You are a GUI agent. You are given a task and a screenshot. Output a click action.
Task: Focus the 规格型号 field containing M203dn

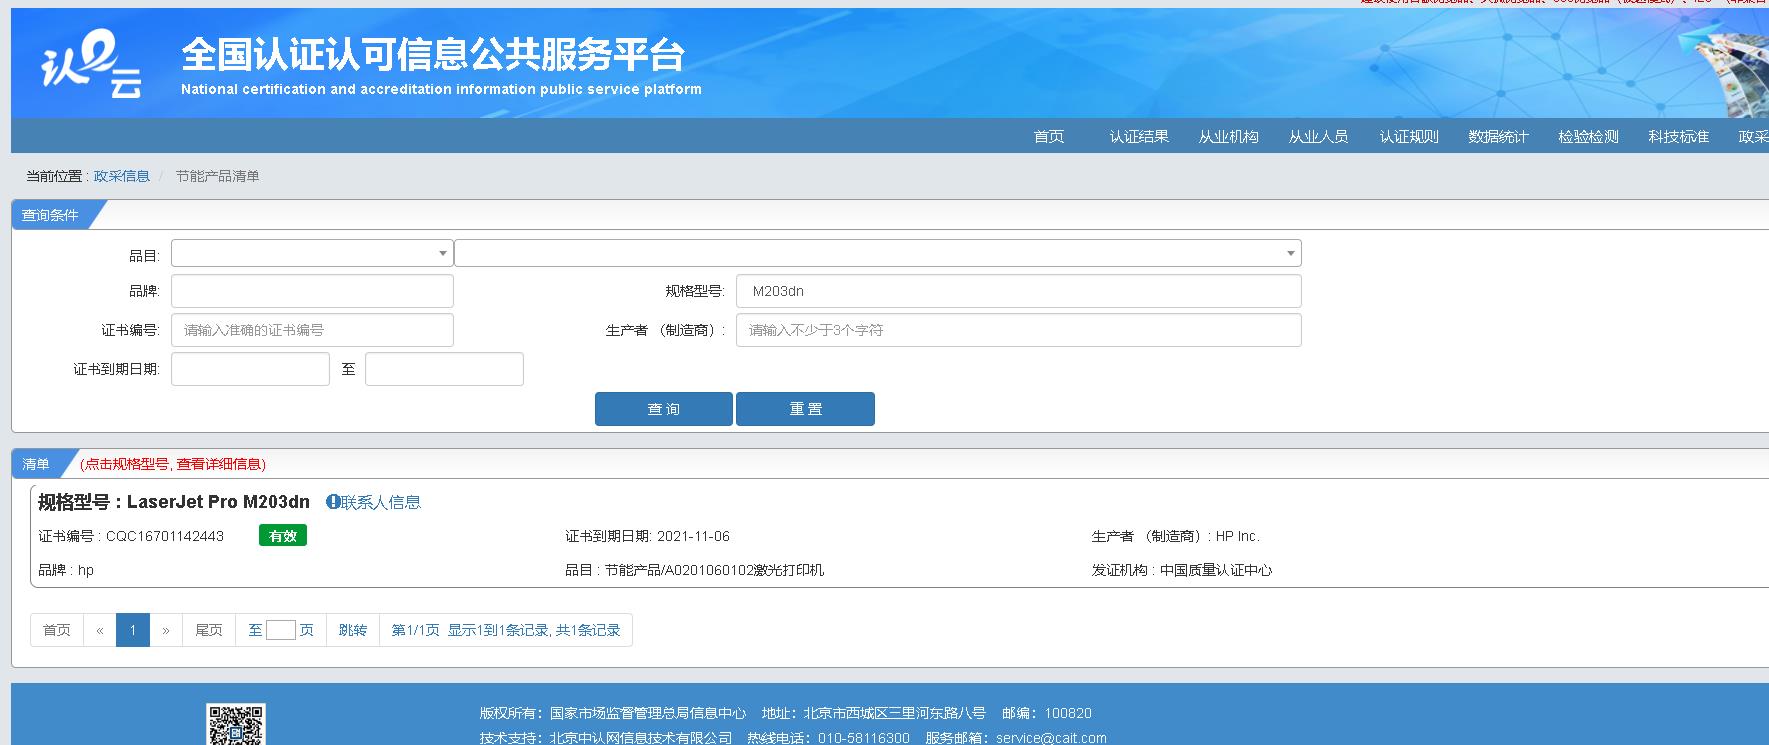[x=1019, y=291]
